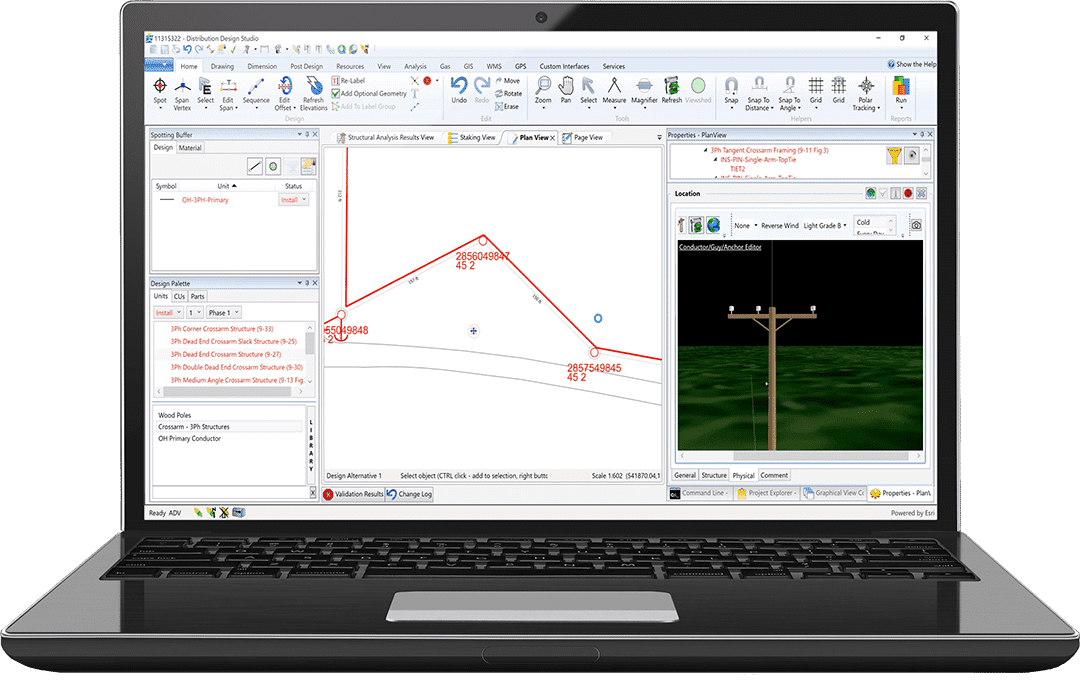This screenshot has width=1080, height=690.
Task: Open Structural Analysis Results View tab
Action: (x=385, y=138)
